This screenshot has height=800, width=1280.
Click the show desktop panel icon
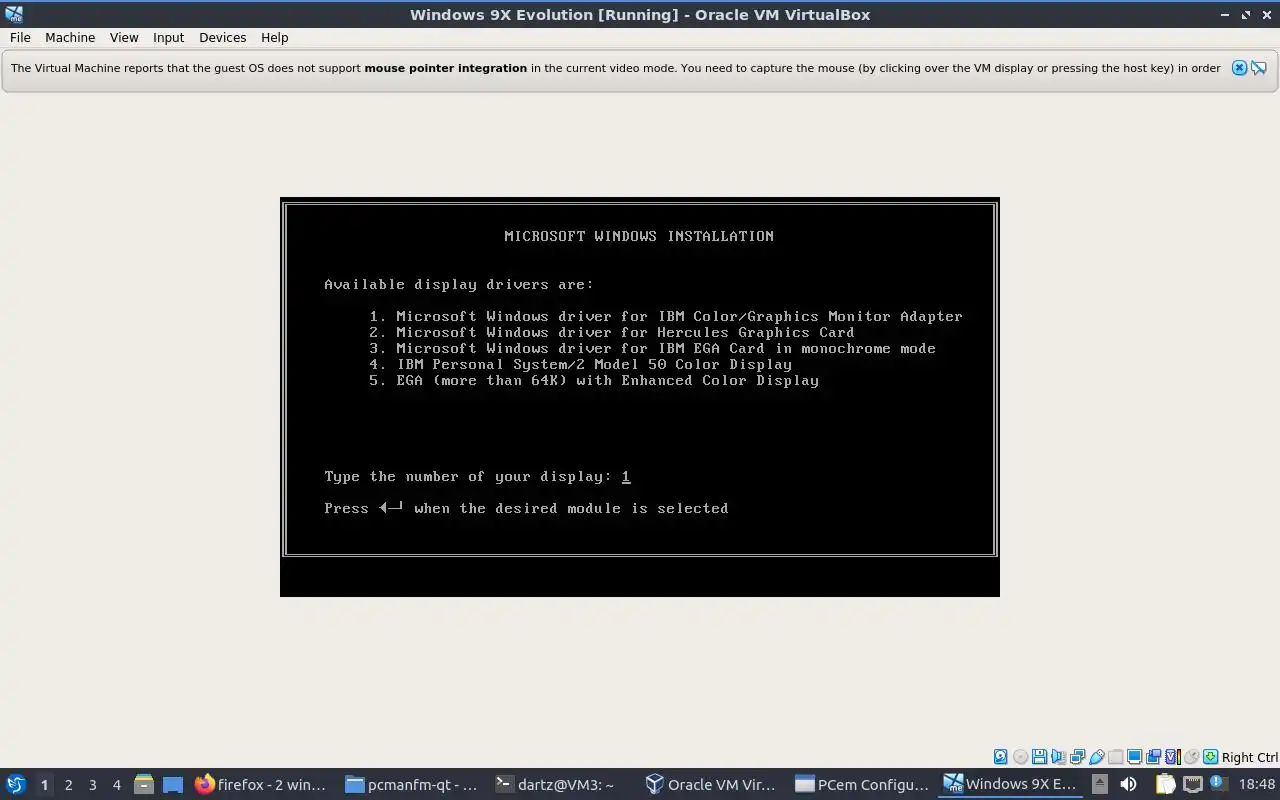173,784
